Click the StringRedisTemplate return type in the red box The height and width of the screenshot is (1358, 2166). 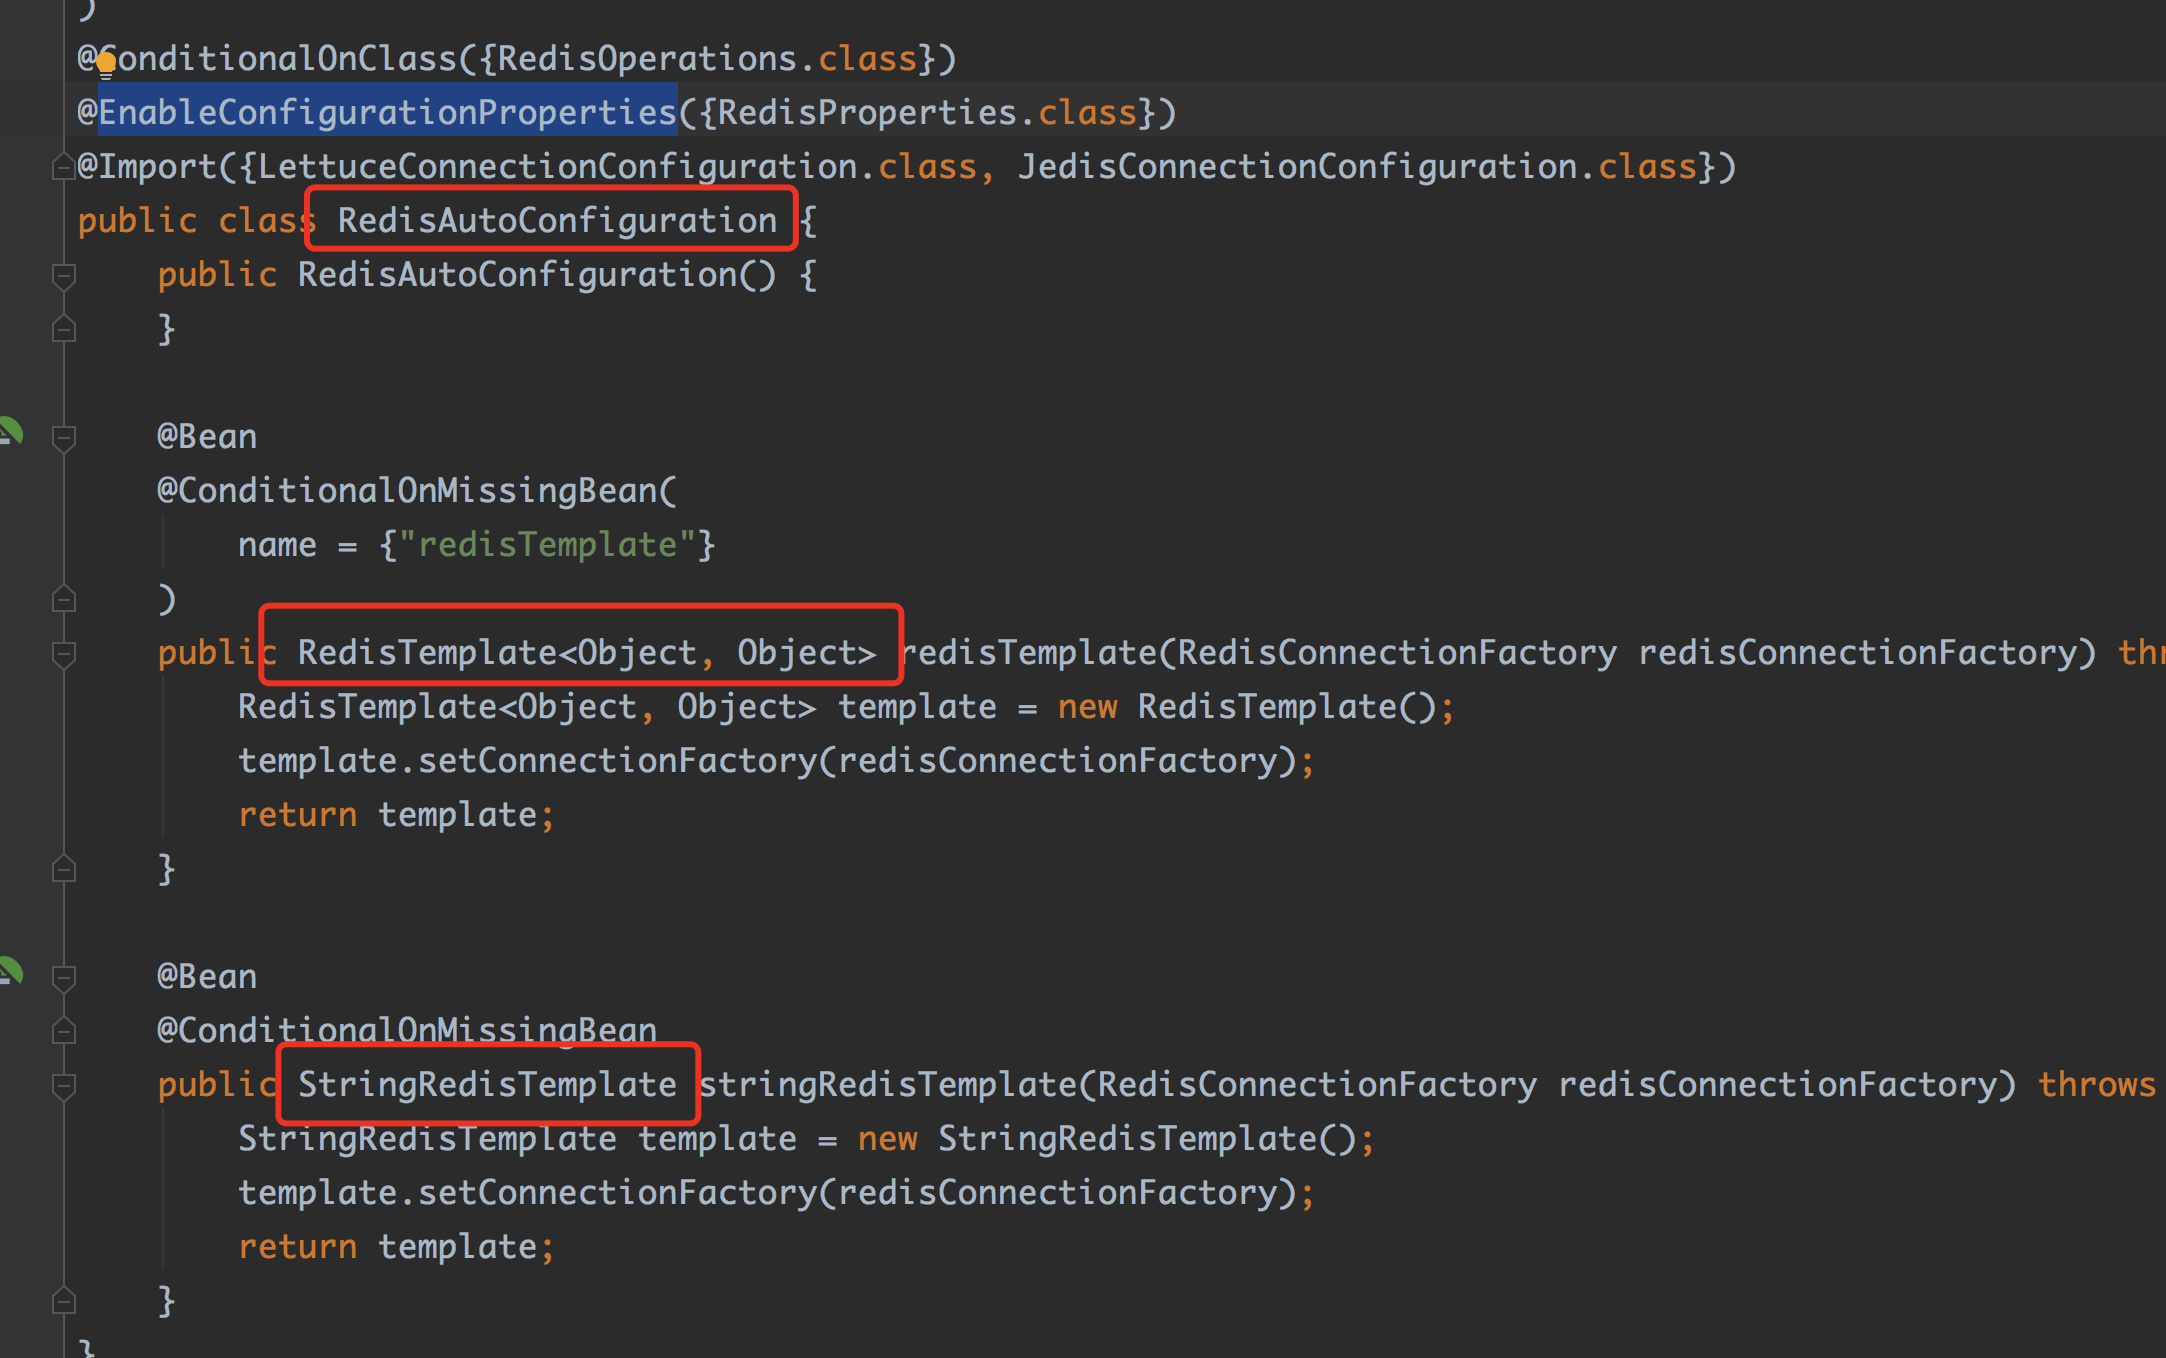click(487, 1084)
